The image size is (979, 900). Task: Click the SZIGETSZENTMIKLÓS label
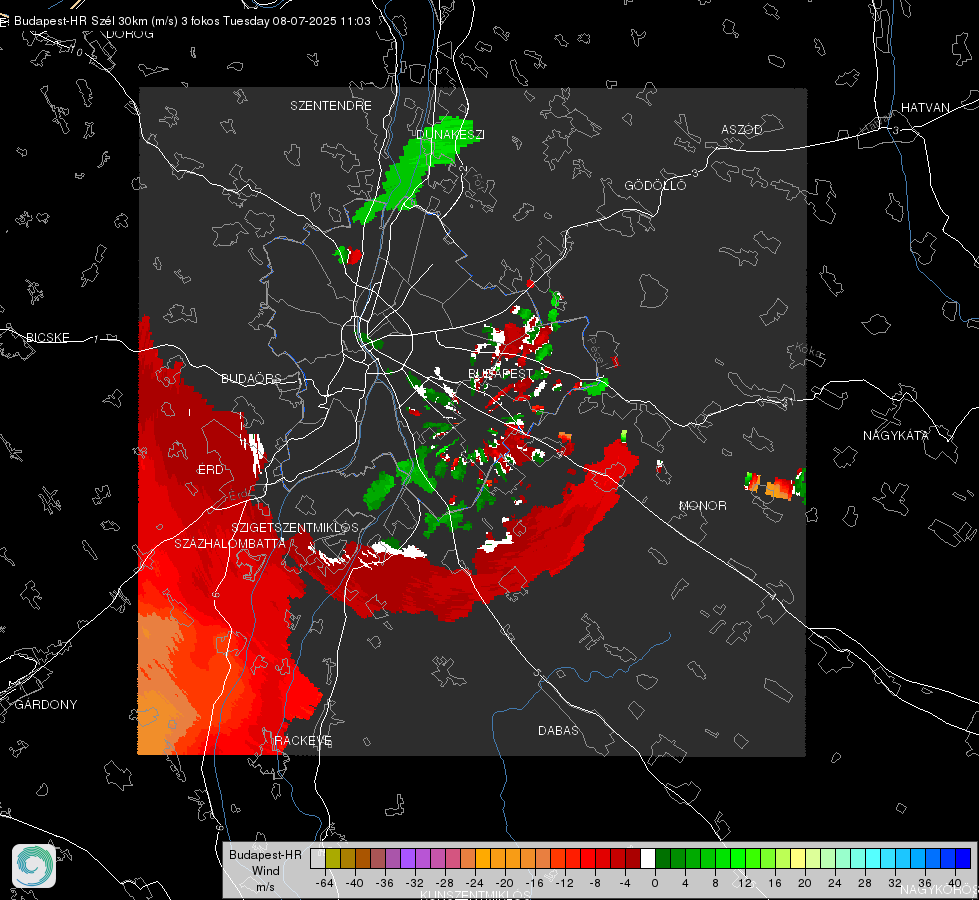[x=295, y=527]
